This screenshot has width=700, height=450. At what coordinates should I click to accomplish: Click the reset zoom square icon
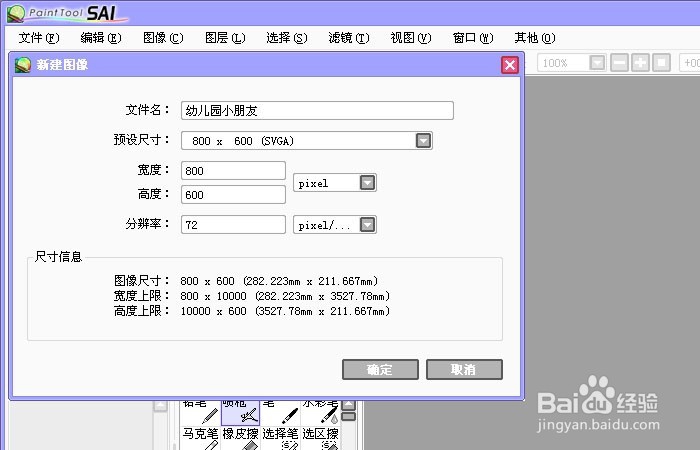[662, 63]
